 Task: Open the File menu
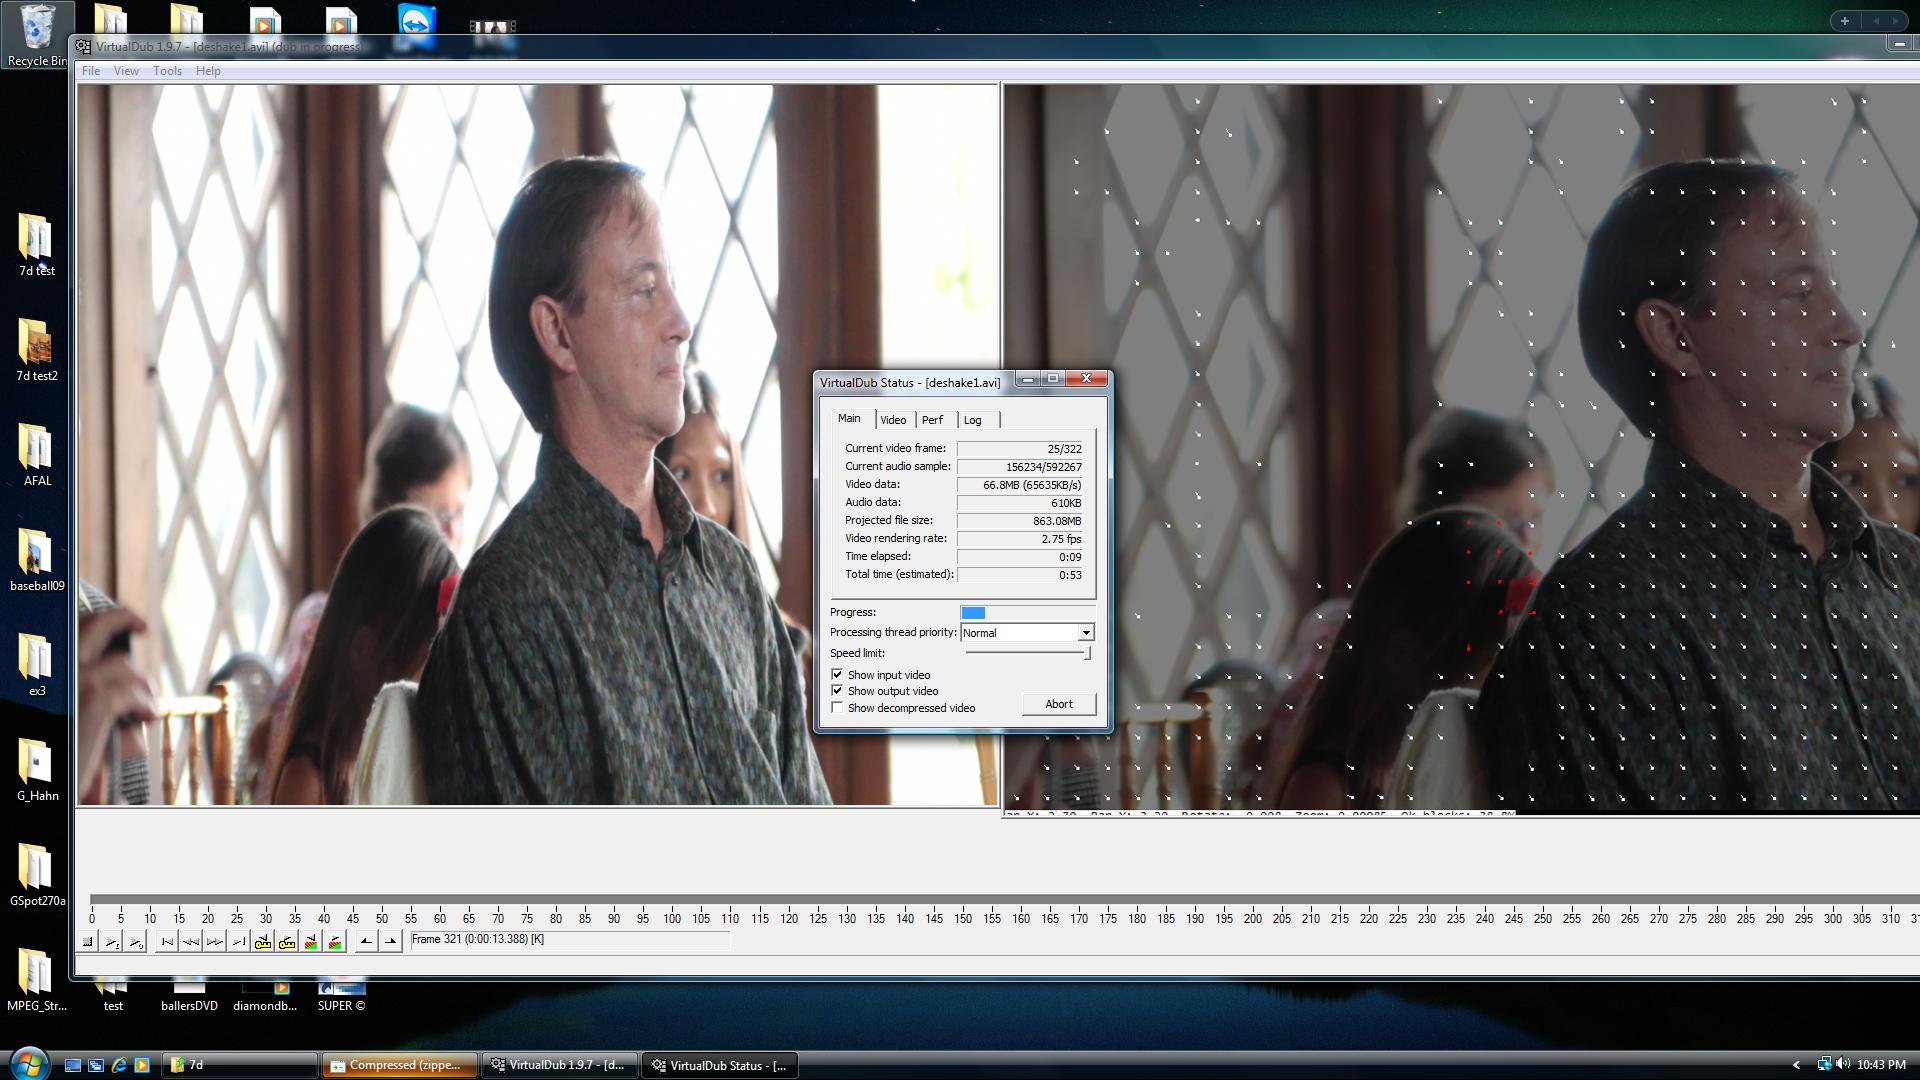(90, 71)
